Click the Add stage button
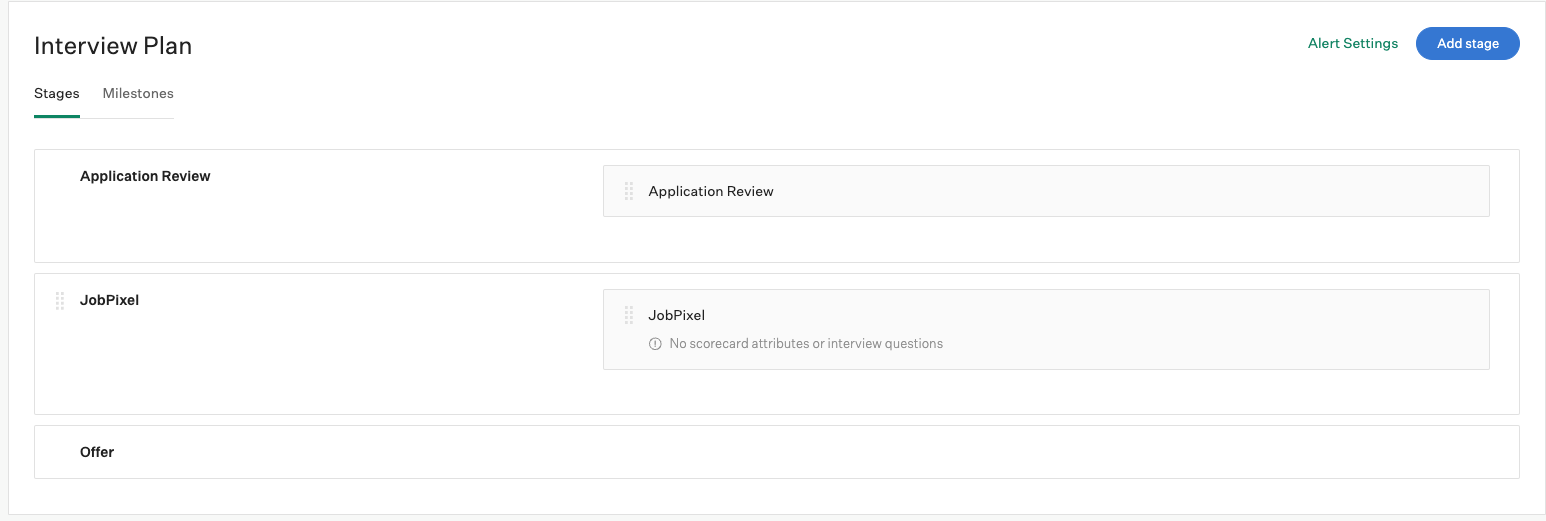1546x521 pixels. pyautogui.click(x=1468, y=44)
